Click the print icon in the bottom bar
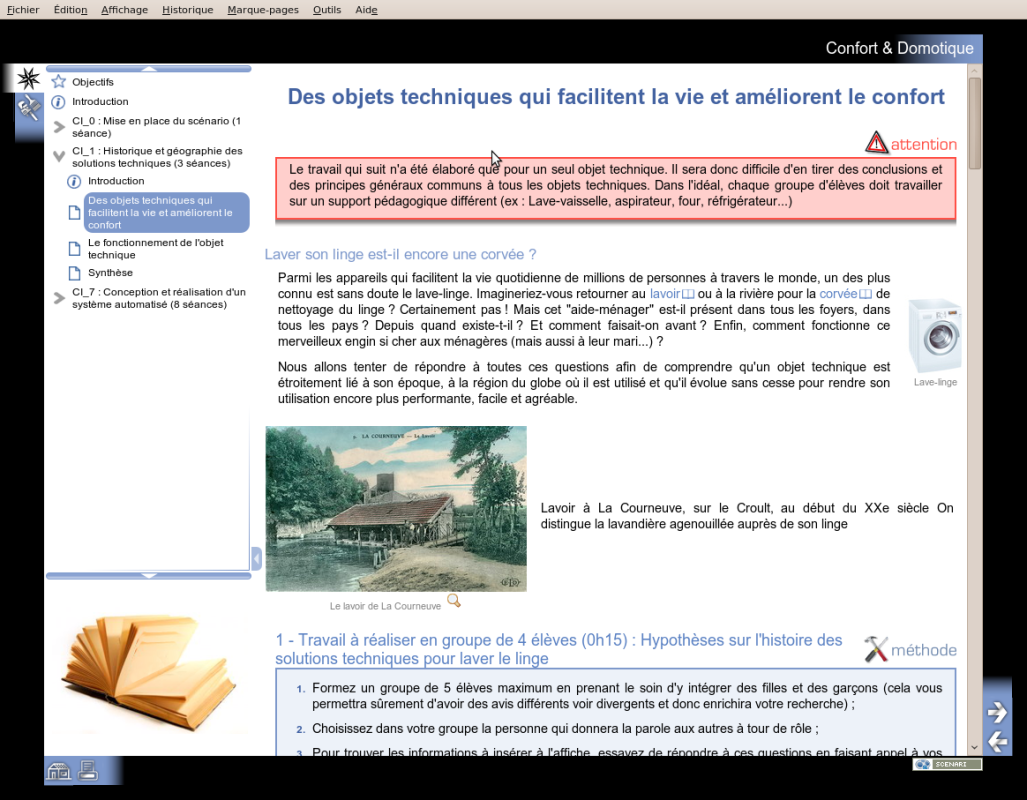The image size is (1027, 800). click(x=88, y=771)
